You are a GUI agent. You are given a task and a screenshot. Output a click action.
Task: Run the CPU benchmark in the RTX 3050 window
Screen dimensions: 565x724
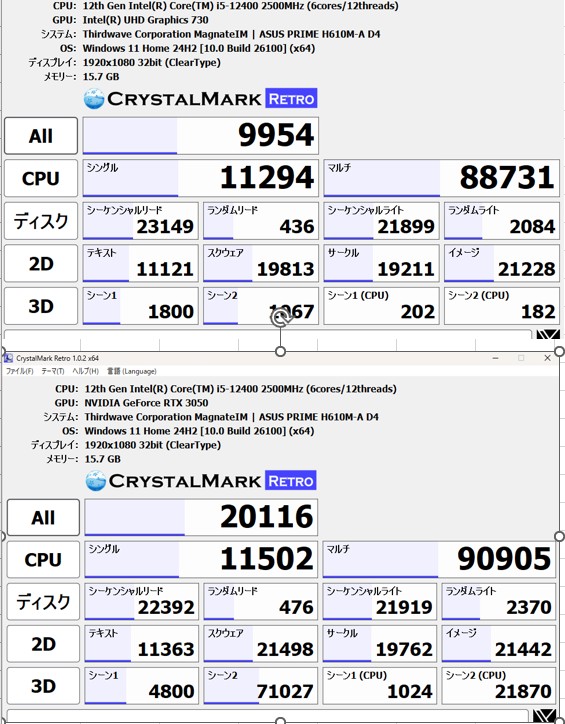[43, 560]
